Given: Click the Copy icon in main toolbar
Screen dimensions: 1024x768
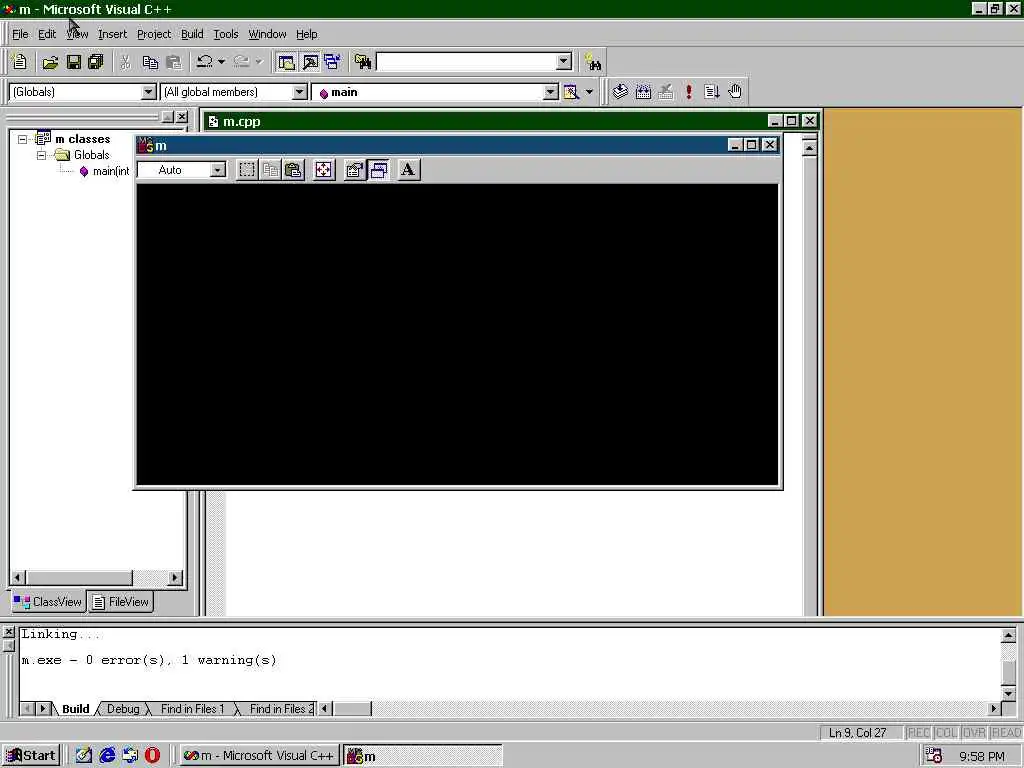Looking at the screenshot, I should (150, 62).
